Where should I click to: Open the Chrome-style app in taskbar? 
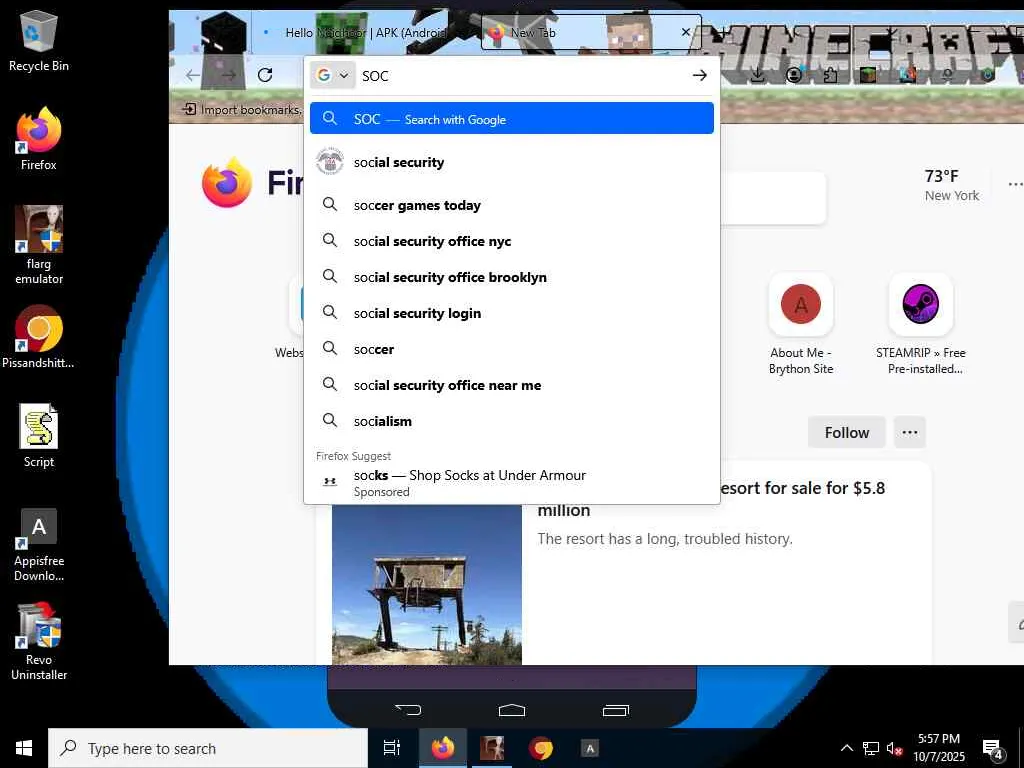(x=541, y=748)
